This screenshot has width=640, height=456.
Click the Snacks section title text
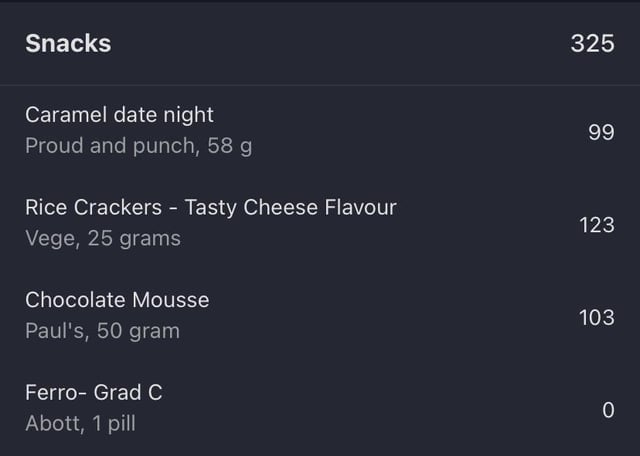(68, 43)
